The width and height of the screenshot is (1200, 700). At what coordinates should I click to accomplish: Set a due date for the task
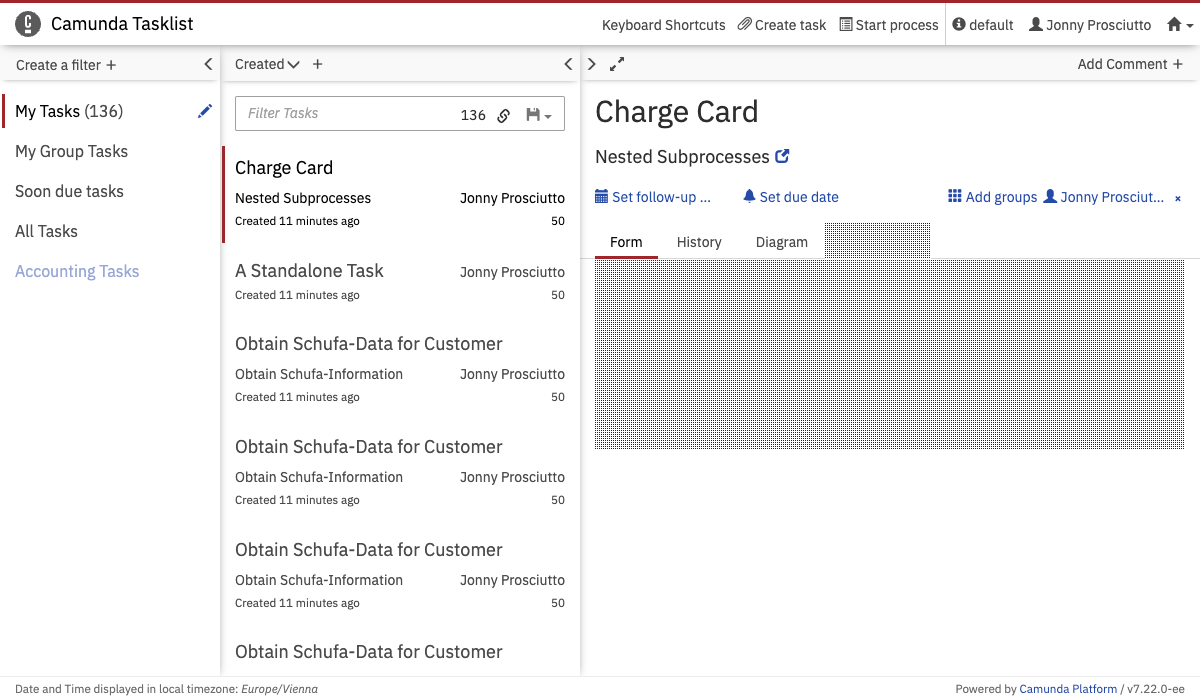(x=791, y=197)
